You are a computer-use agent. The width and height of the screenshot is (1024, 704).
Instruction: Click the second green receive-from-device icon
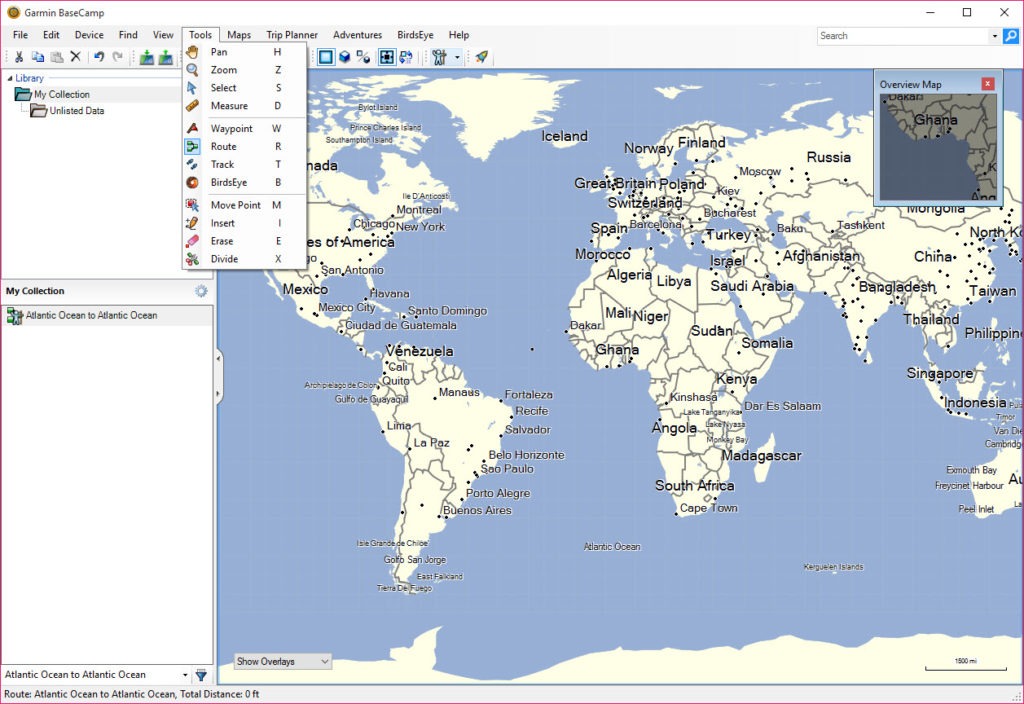166,57
